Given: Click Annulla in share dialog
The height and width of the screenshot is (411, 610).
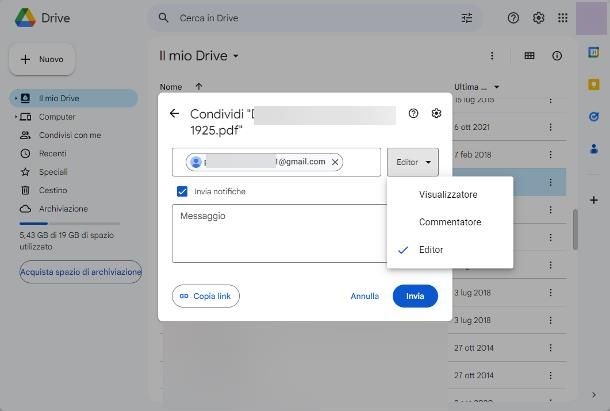Looking at the screenshot, I should pyautogui.click(x=365, y=296).
